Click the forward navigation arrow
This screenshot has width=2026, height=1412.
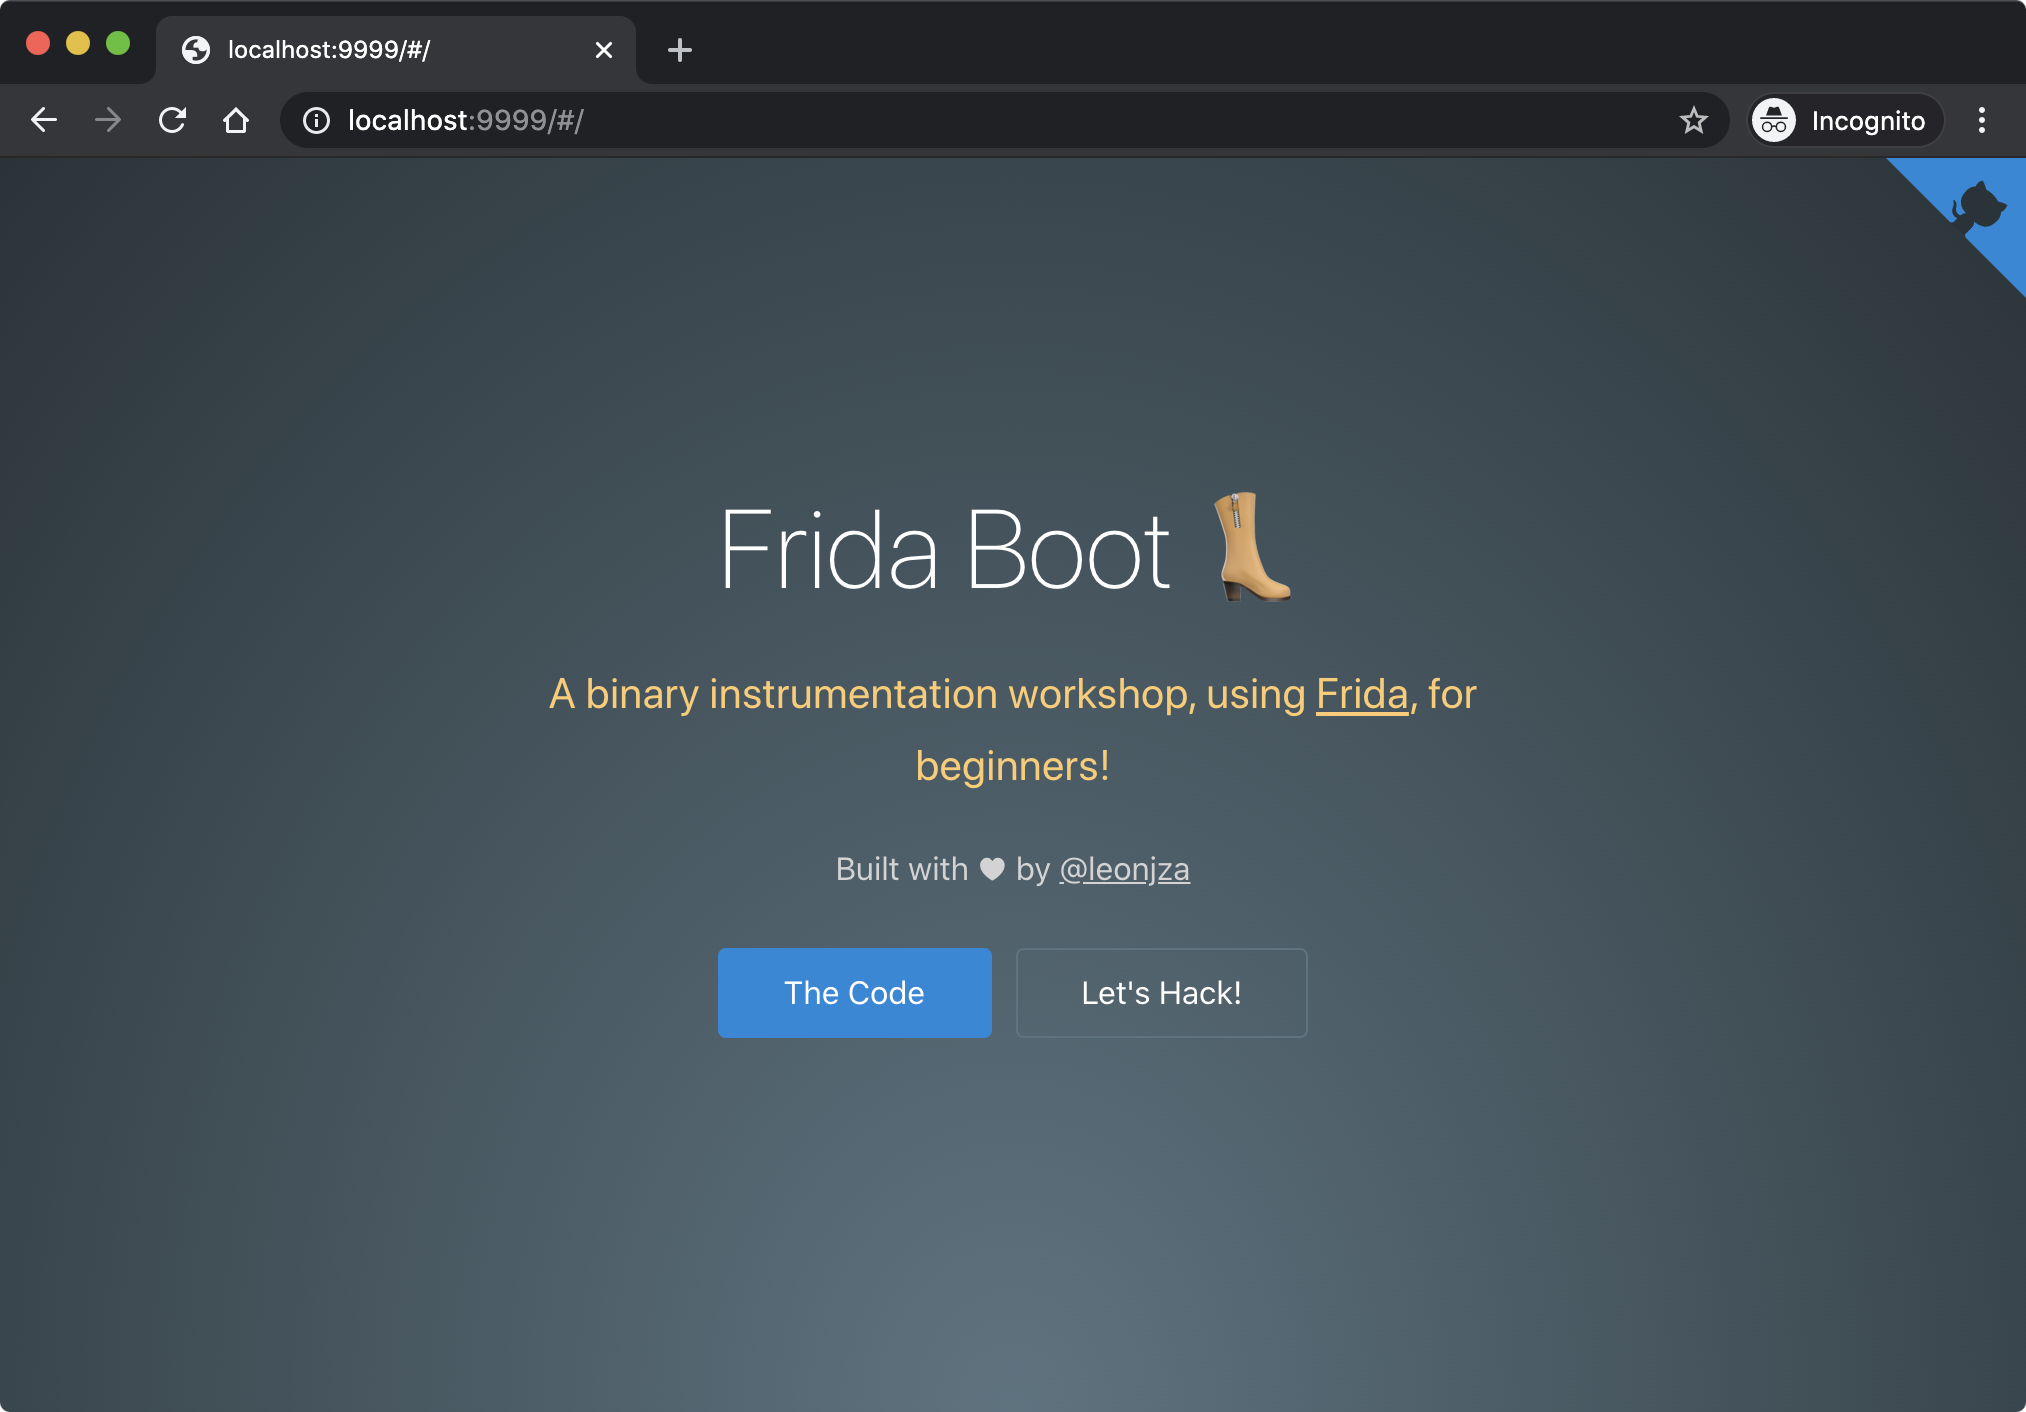(x=108, y=120)
